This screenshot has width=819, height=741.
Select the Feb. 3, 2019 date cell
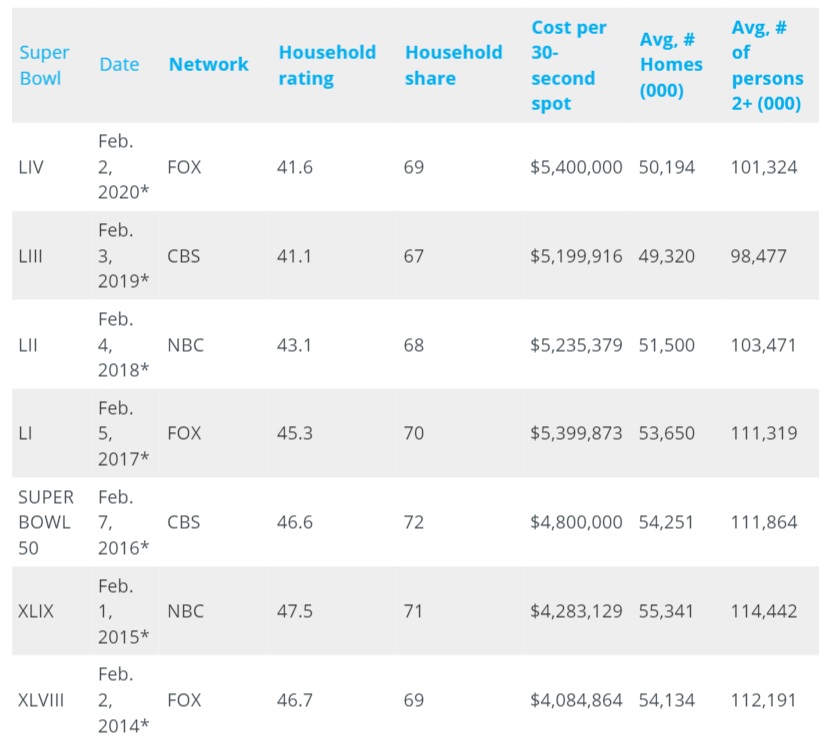tap(121, 256)
